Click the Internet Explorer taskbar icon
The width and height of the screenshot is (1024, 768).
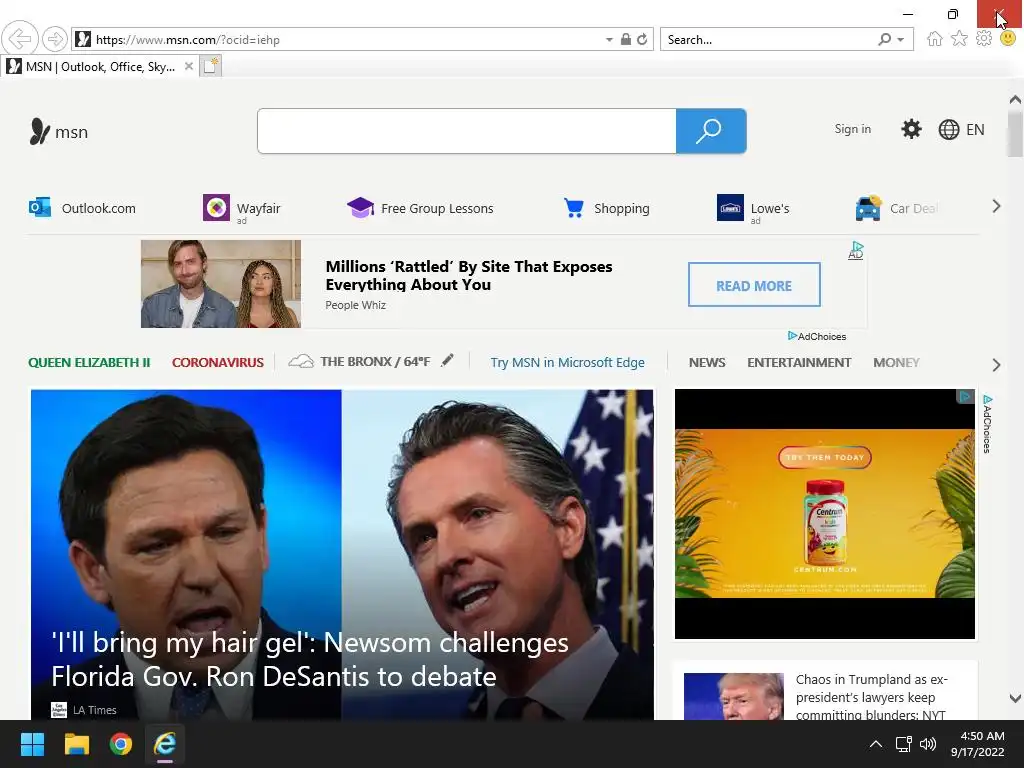[165, 744]
